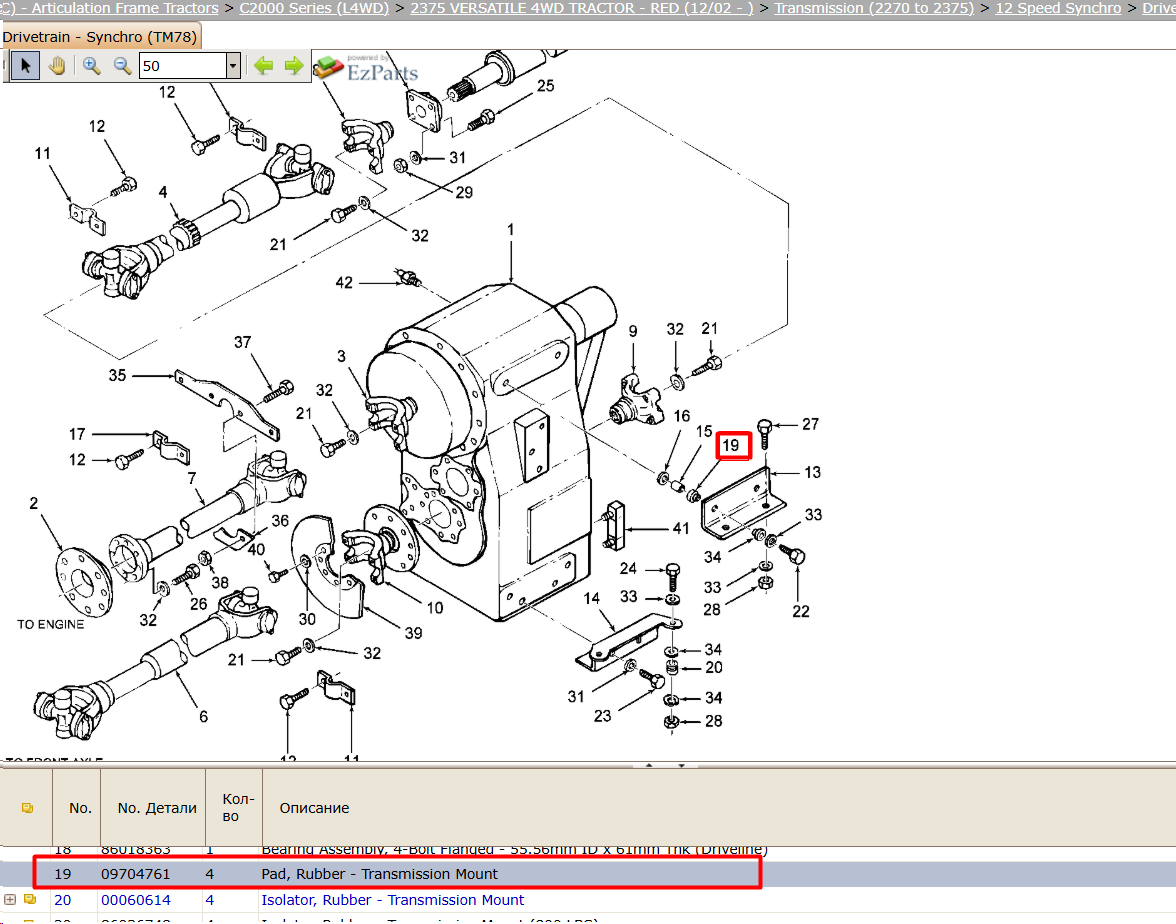
Task: Click callout 16 in the diagram
Action: [x=681, y=416]
